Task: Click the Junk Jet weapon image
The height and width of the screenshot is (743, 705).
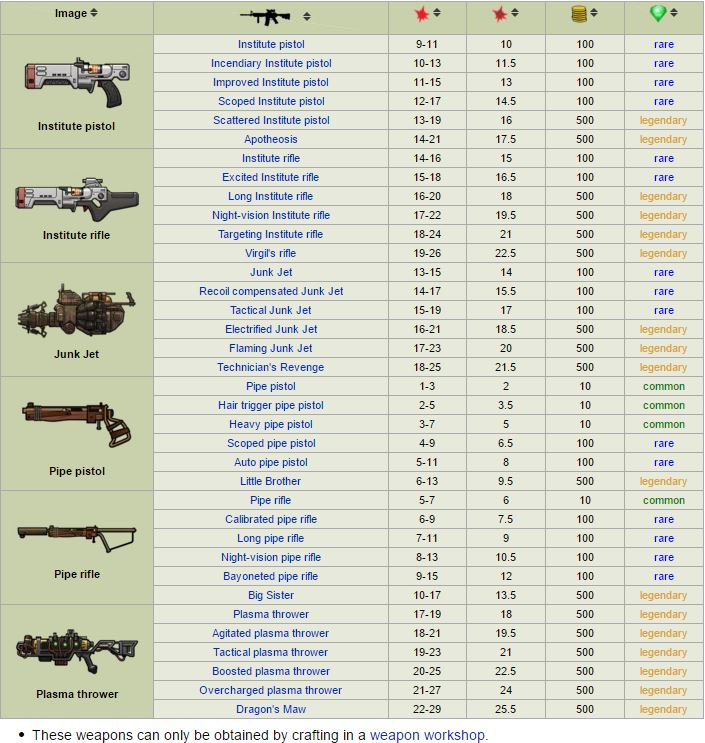Action: [x=77, y=311]
